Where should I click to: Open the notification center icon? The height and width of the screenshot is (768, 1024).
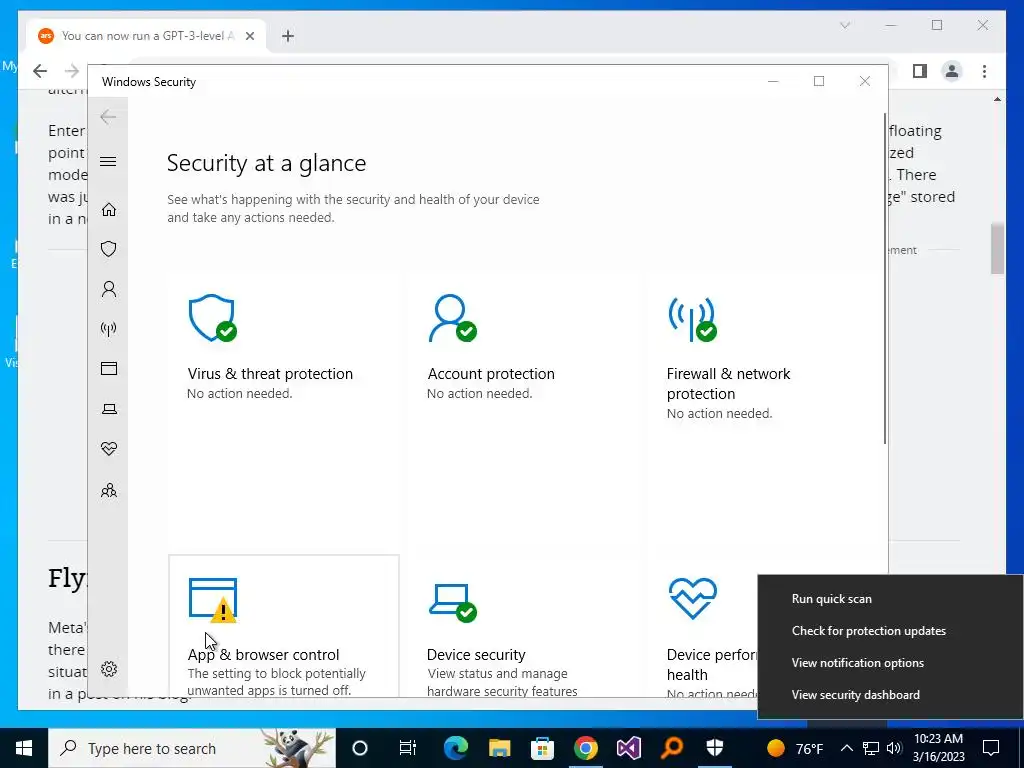pyautogui.click(x=991, y=748)
